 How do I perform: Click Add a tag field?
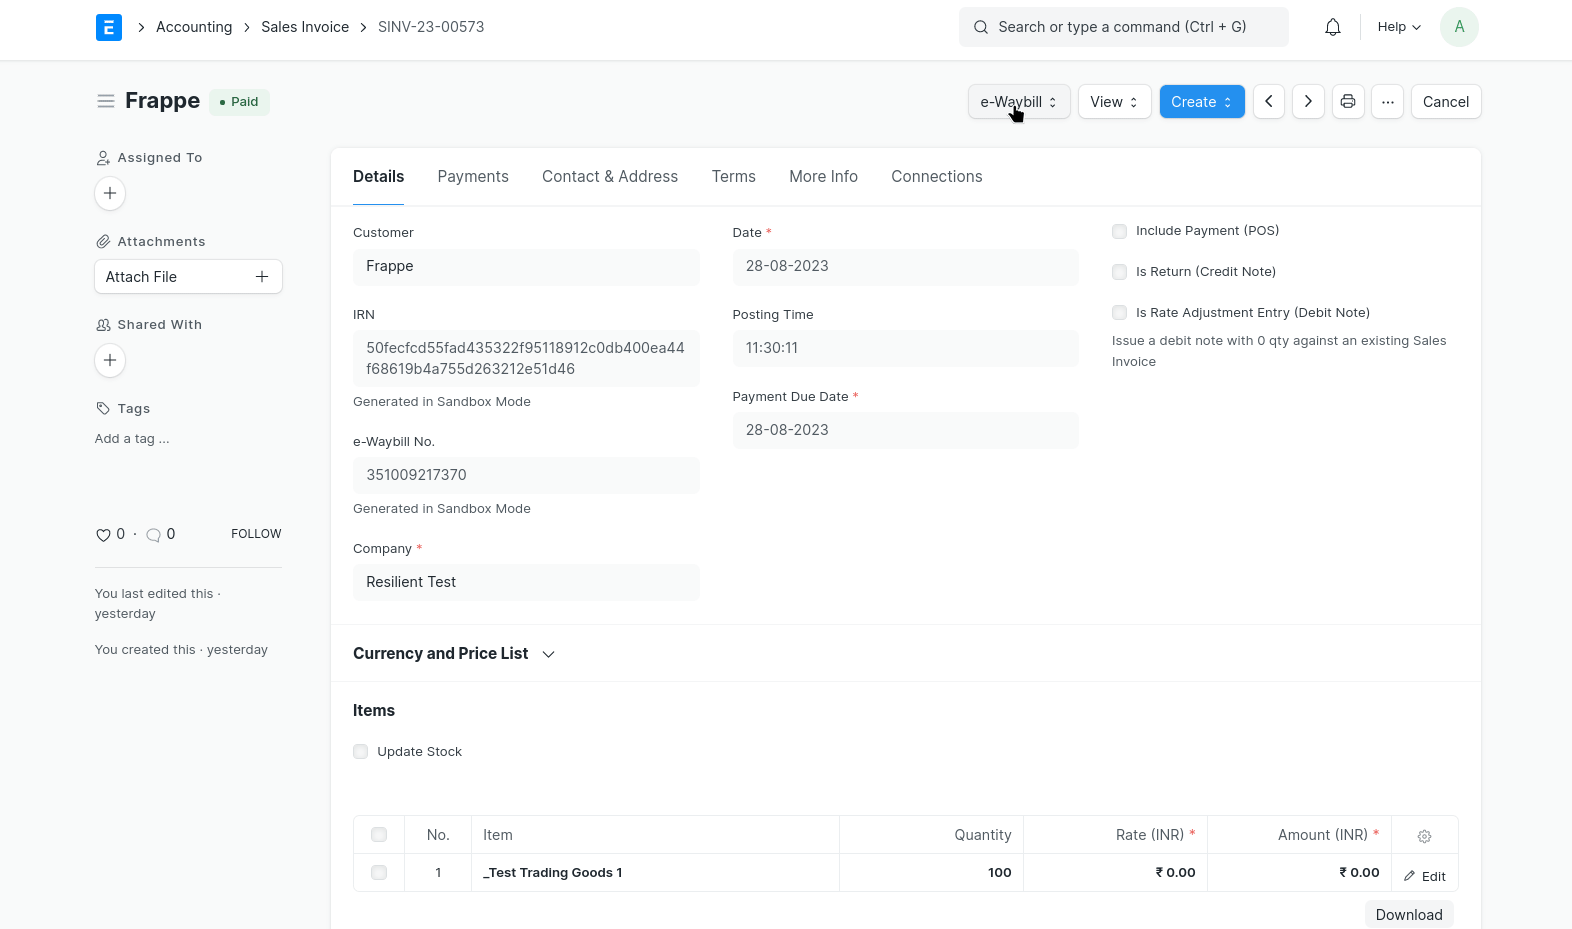pos(132,439)
